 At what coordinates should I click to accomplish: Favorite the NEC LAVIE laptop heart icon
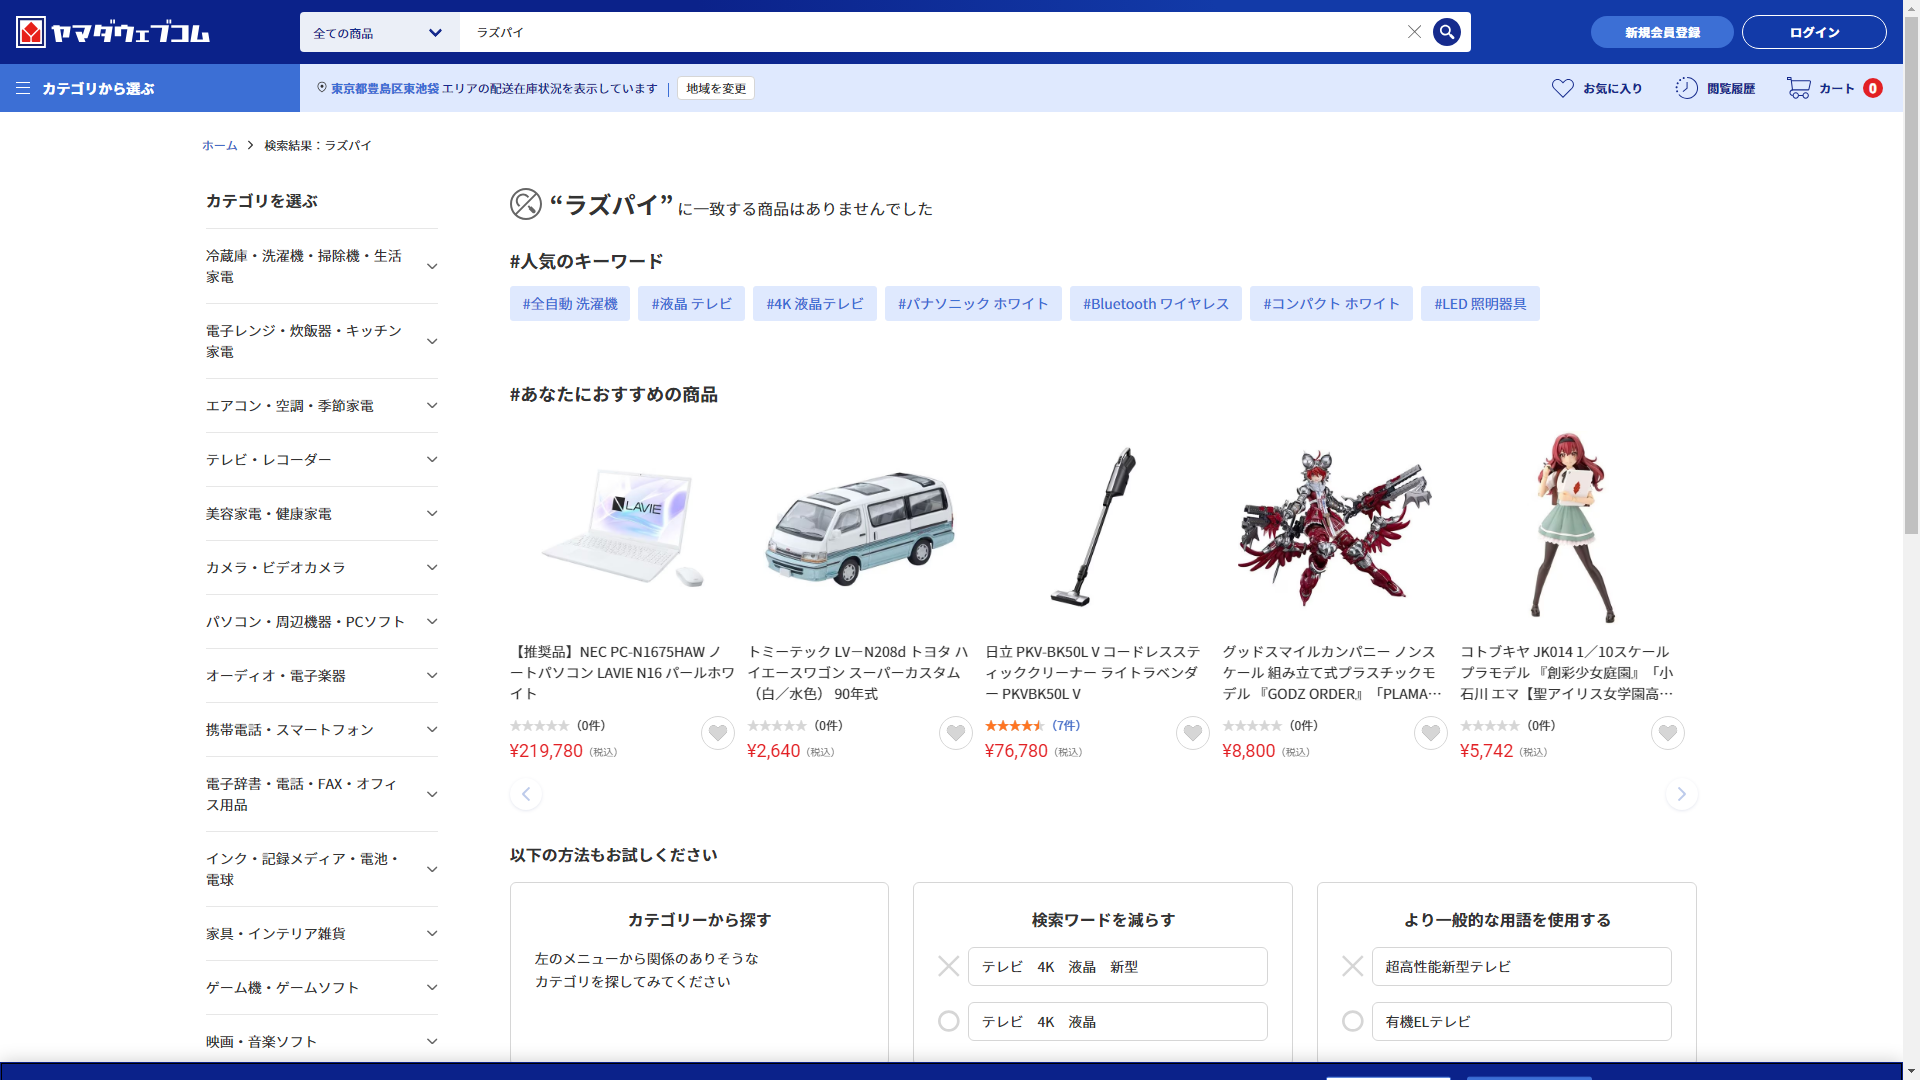tap(717, 733)
